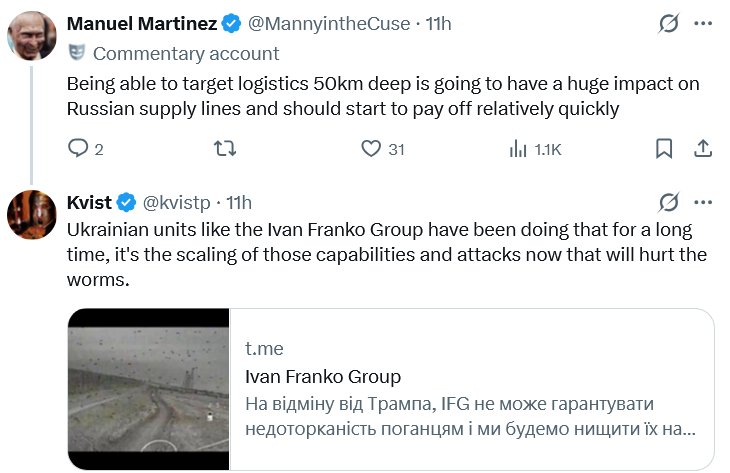Screen dimensions: 730x473
Task: Open Kvist's profile avatar
Action: click(31, 214)
